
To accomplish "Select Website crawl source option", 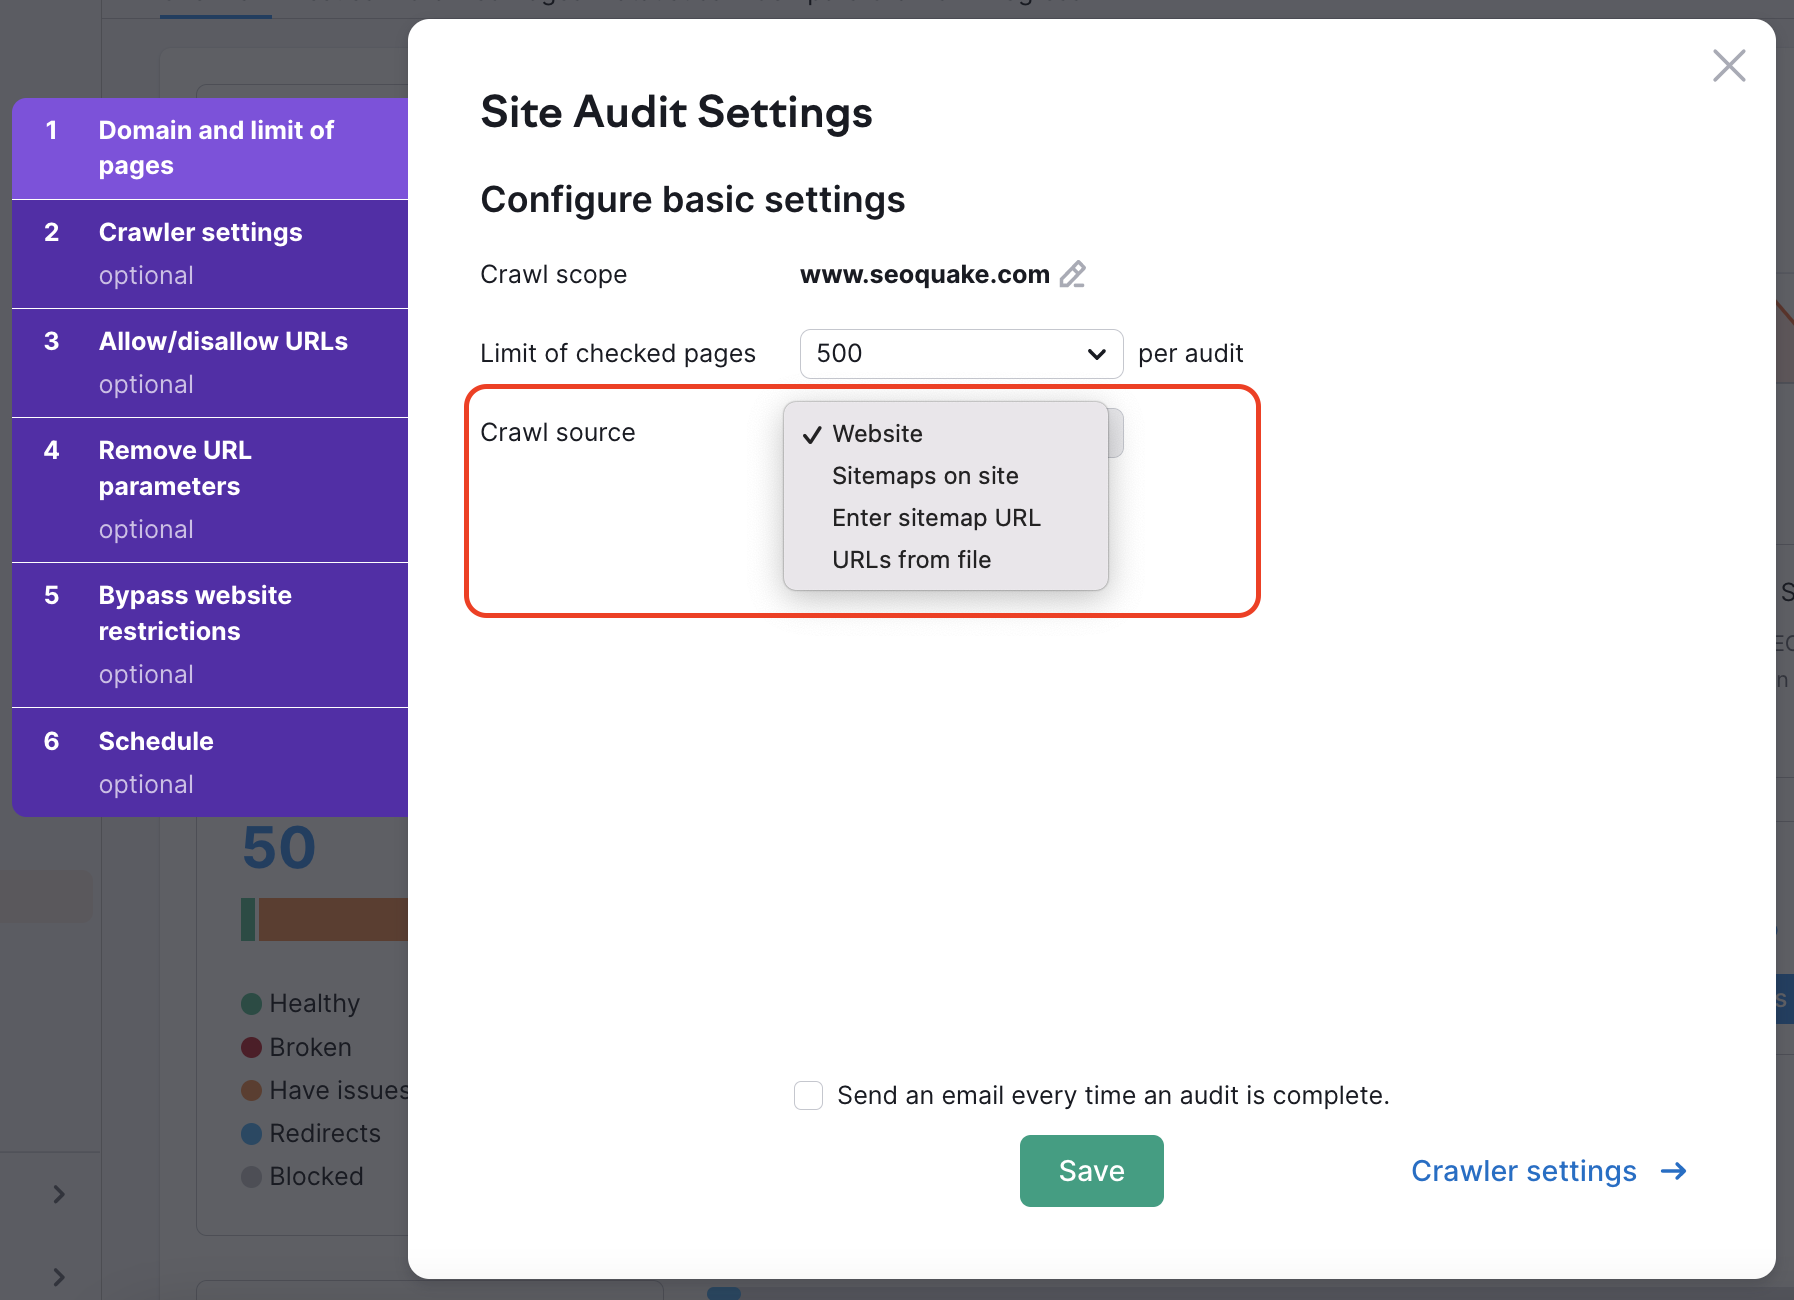I will tap(946, 434).
